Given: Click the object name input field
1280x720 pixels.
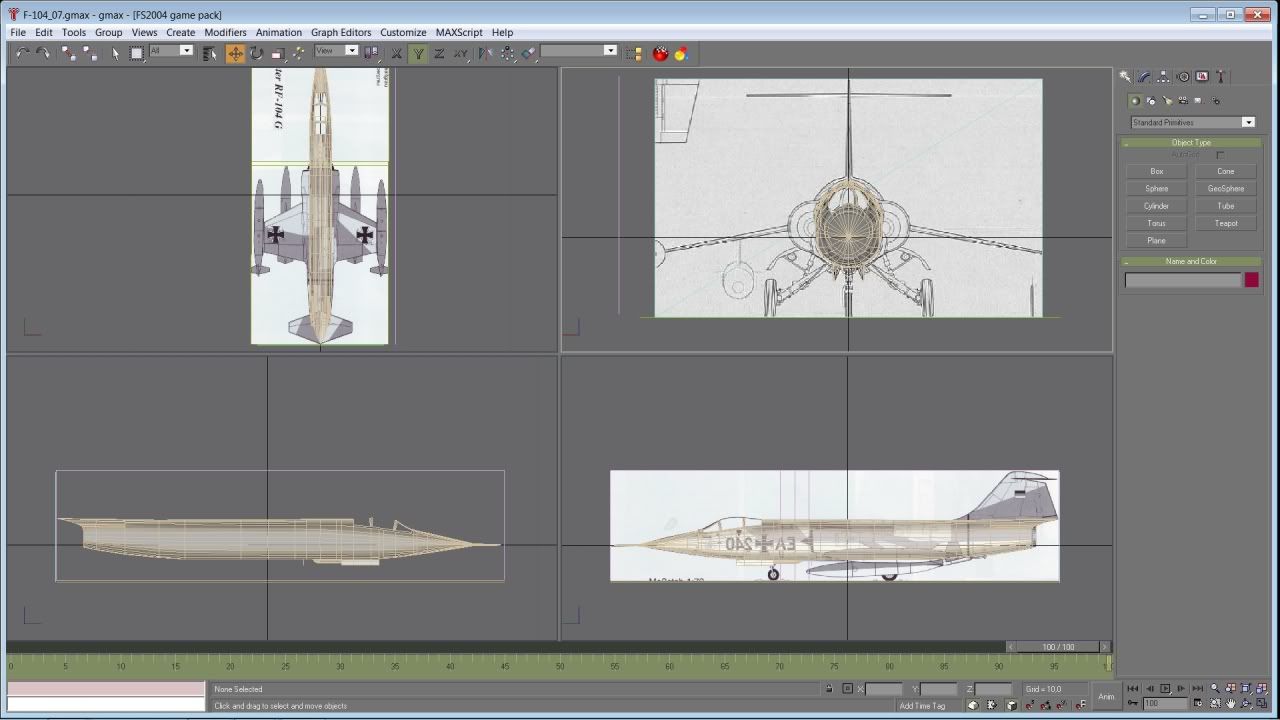Looking at the screenshot, I should point(1182,280).
